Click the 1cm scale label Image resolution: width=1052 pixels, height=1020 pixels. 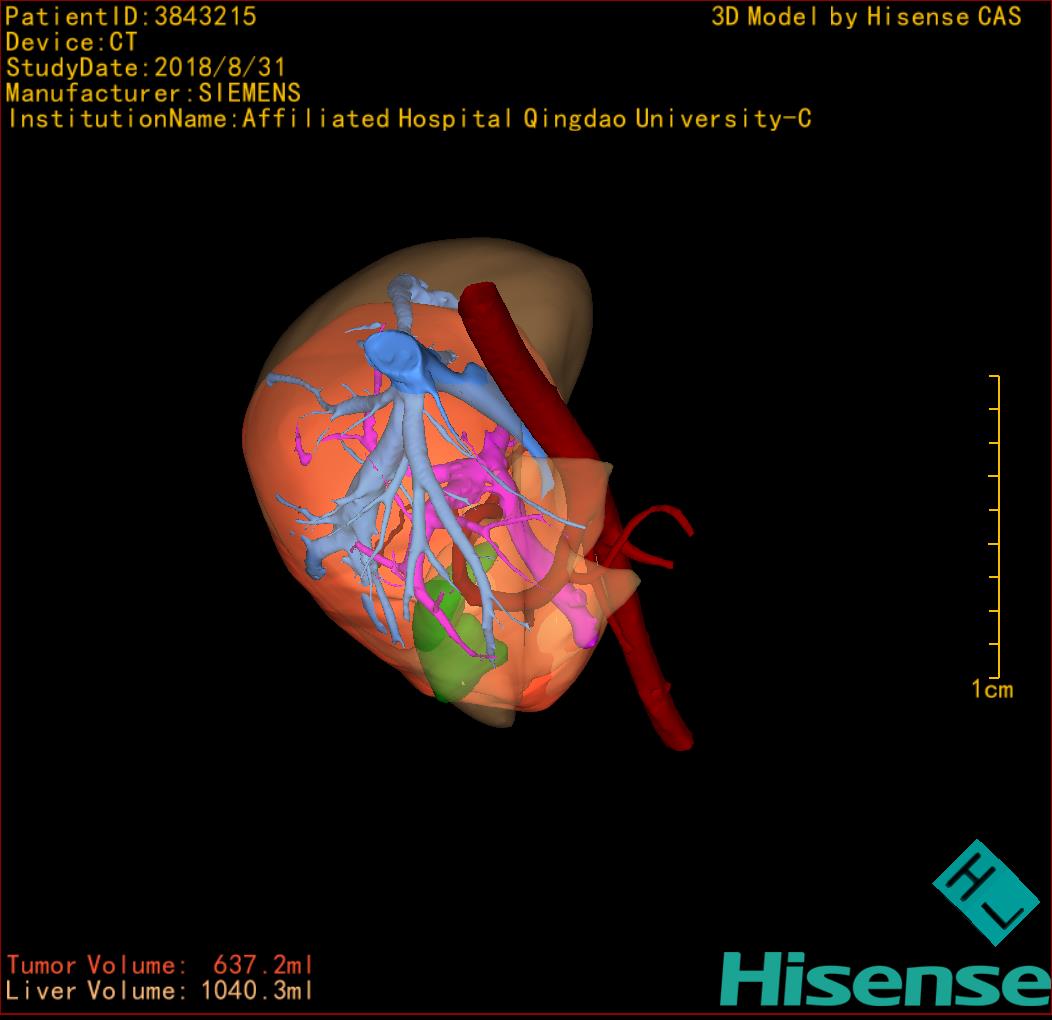992,689
